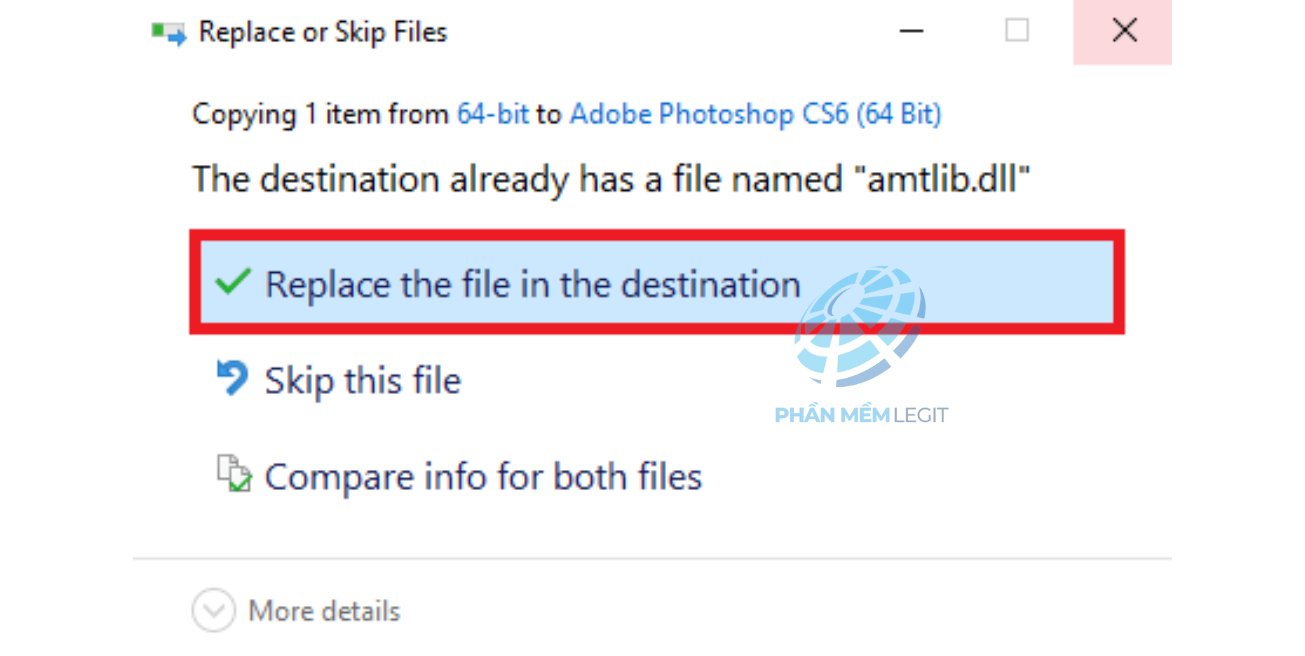Viewport: 1305px width, 656px height.
Task: Minimize the Replace or Skip Files dialog
Action: point(911,31)
